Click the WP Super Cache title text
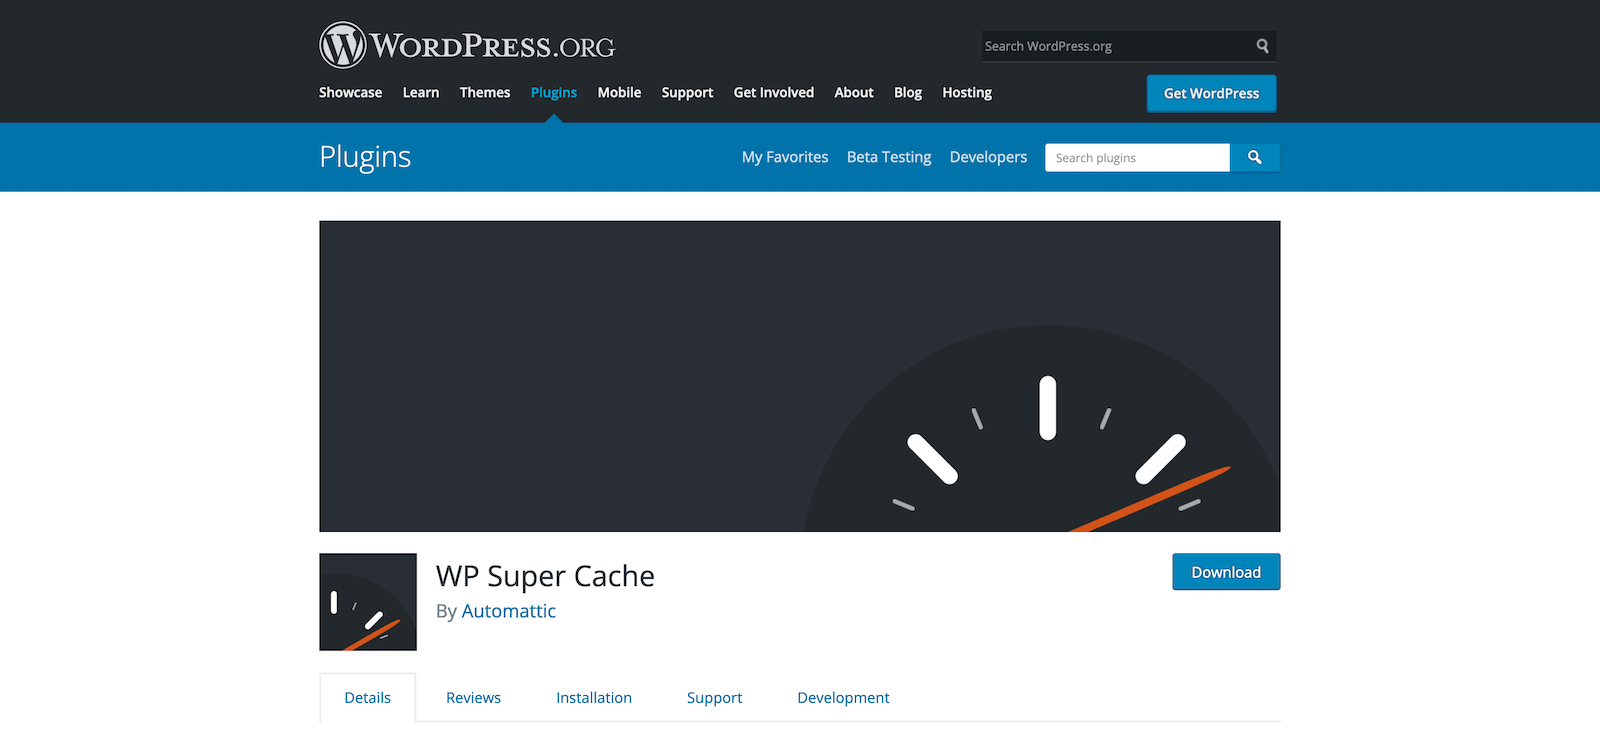Image resolution: width=1600 pixels, height=747 pixels. (545, 576)
